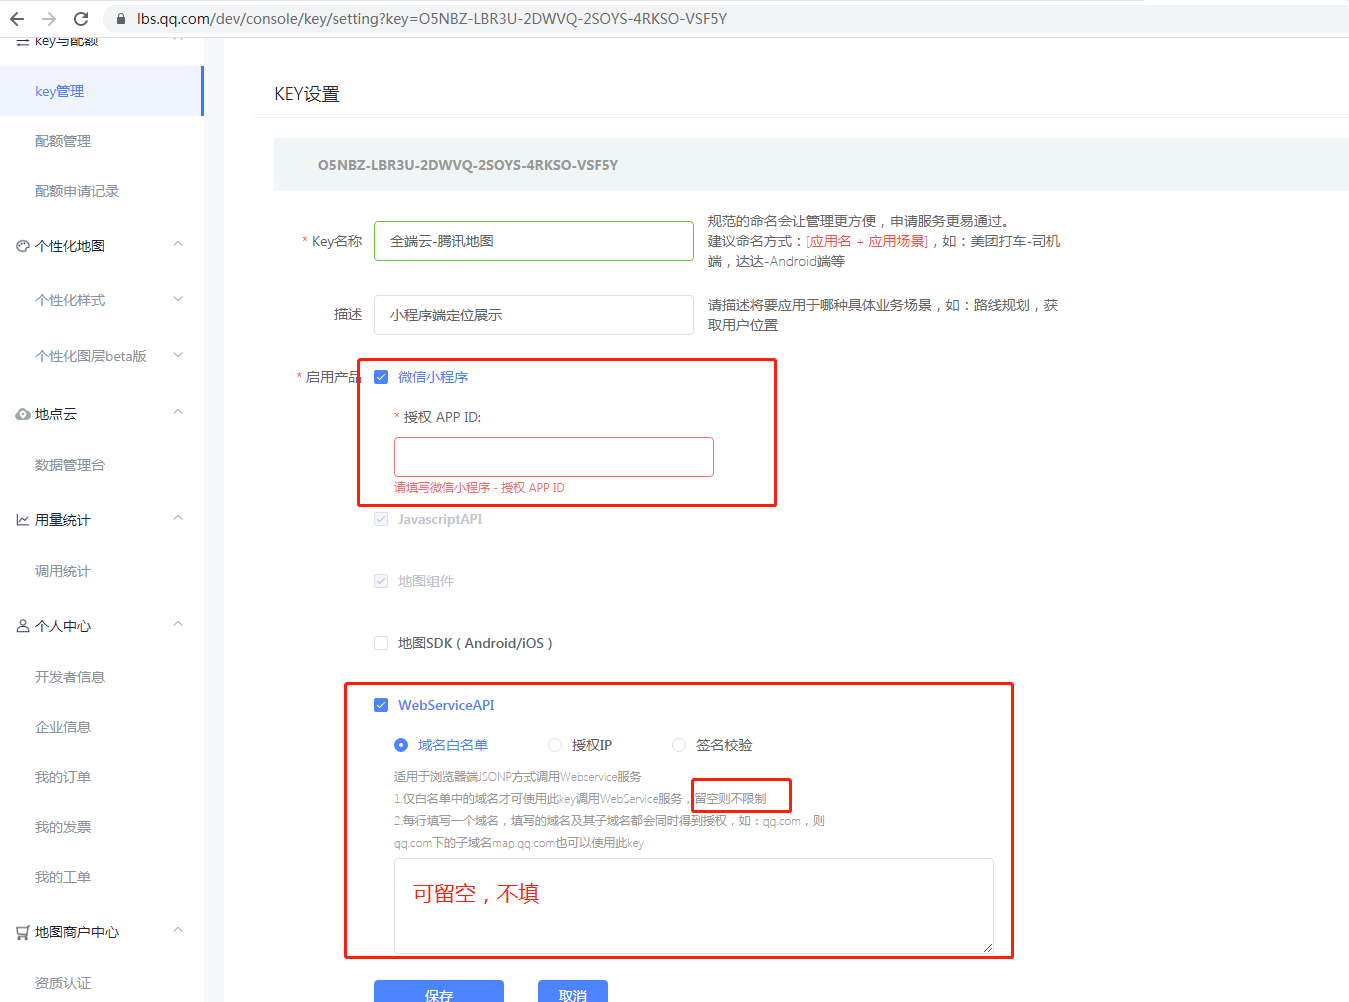The height and width of the screenshot is (1002, 1349).
Task: Click the 微信小程序 label text
Action: (433, 377)
